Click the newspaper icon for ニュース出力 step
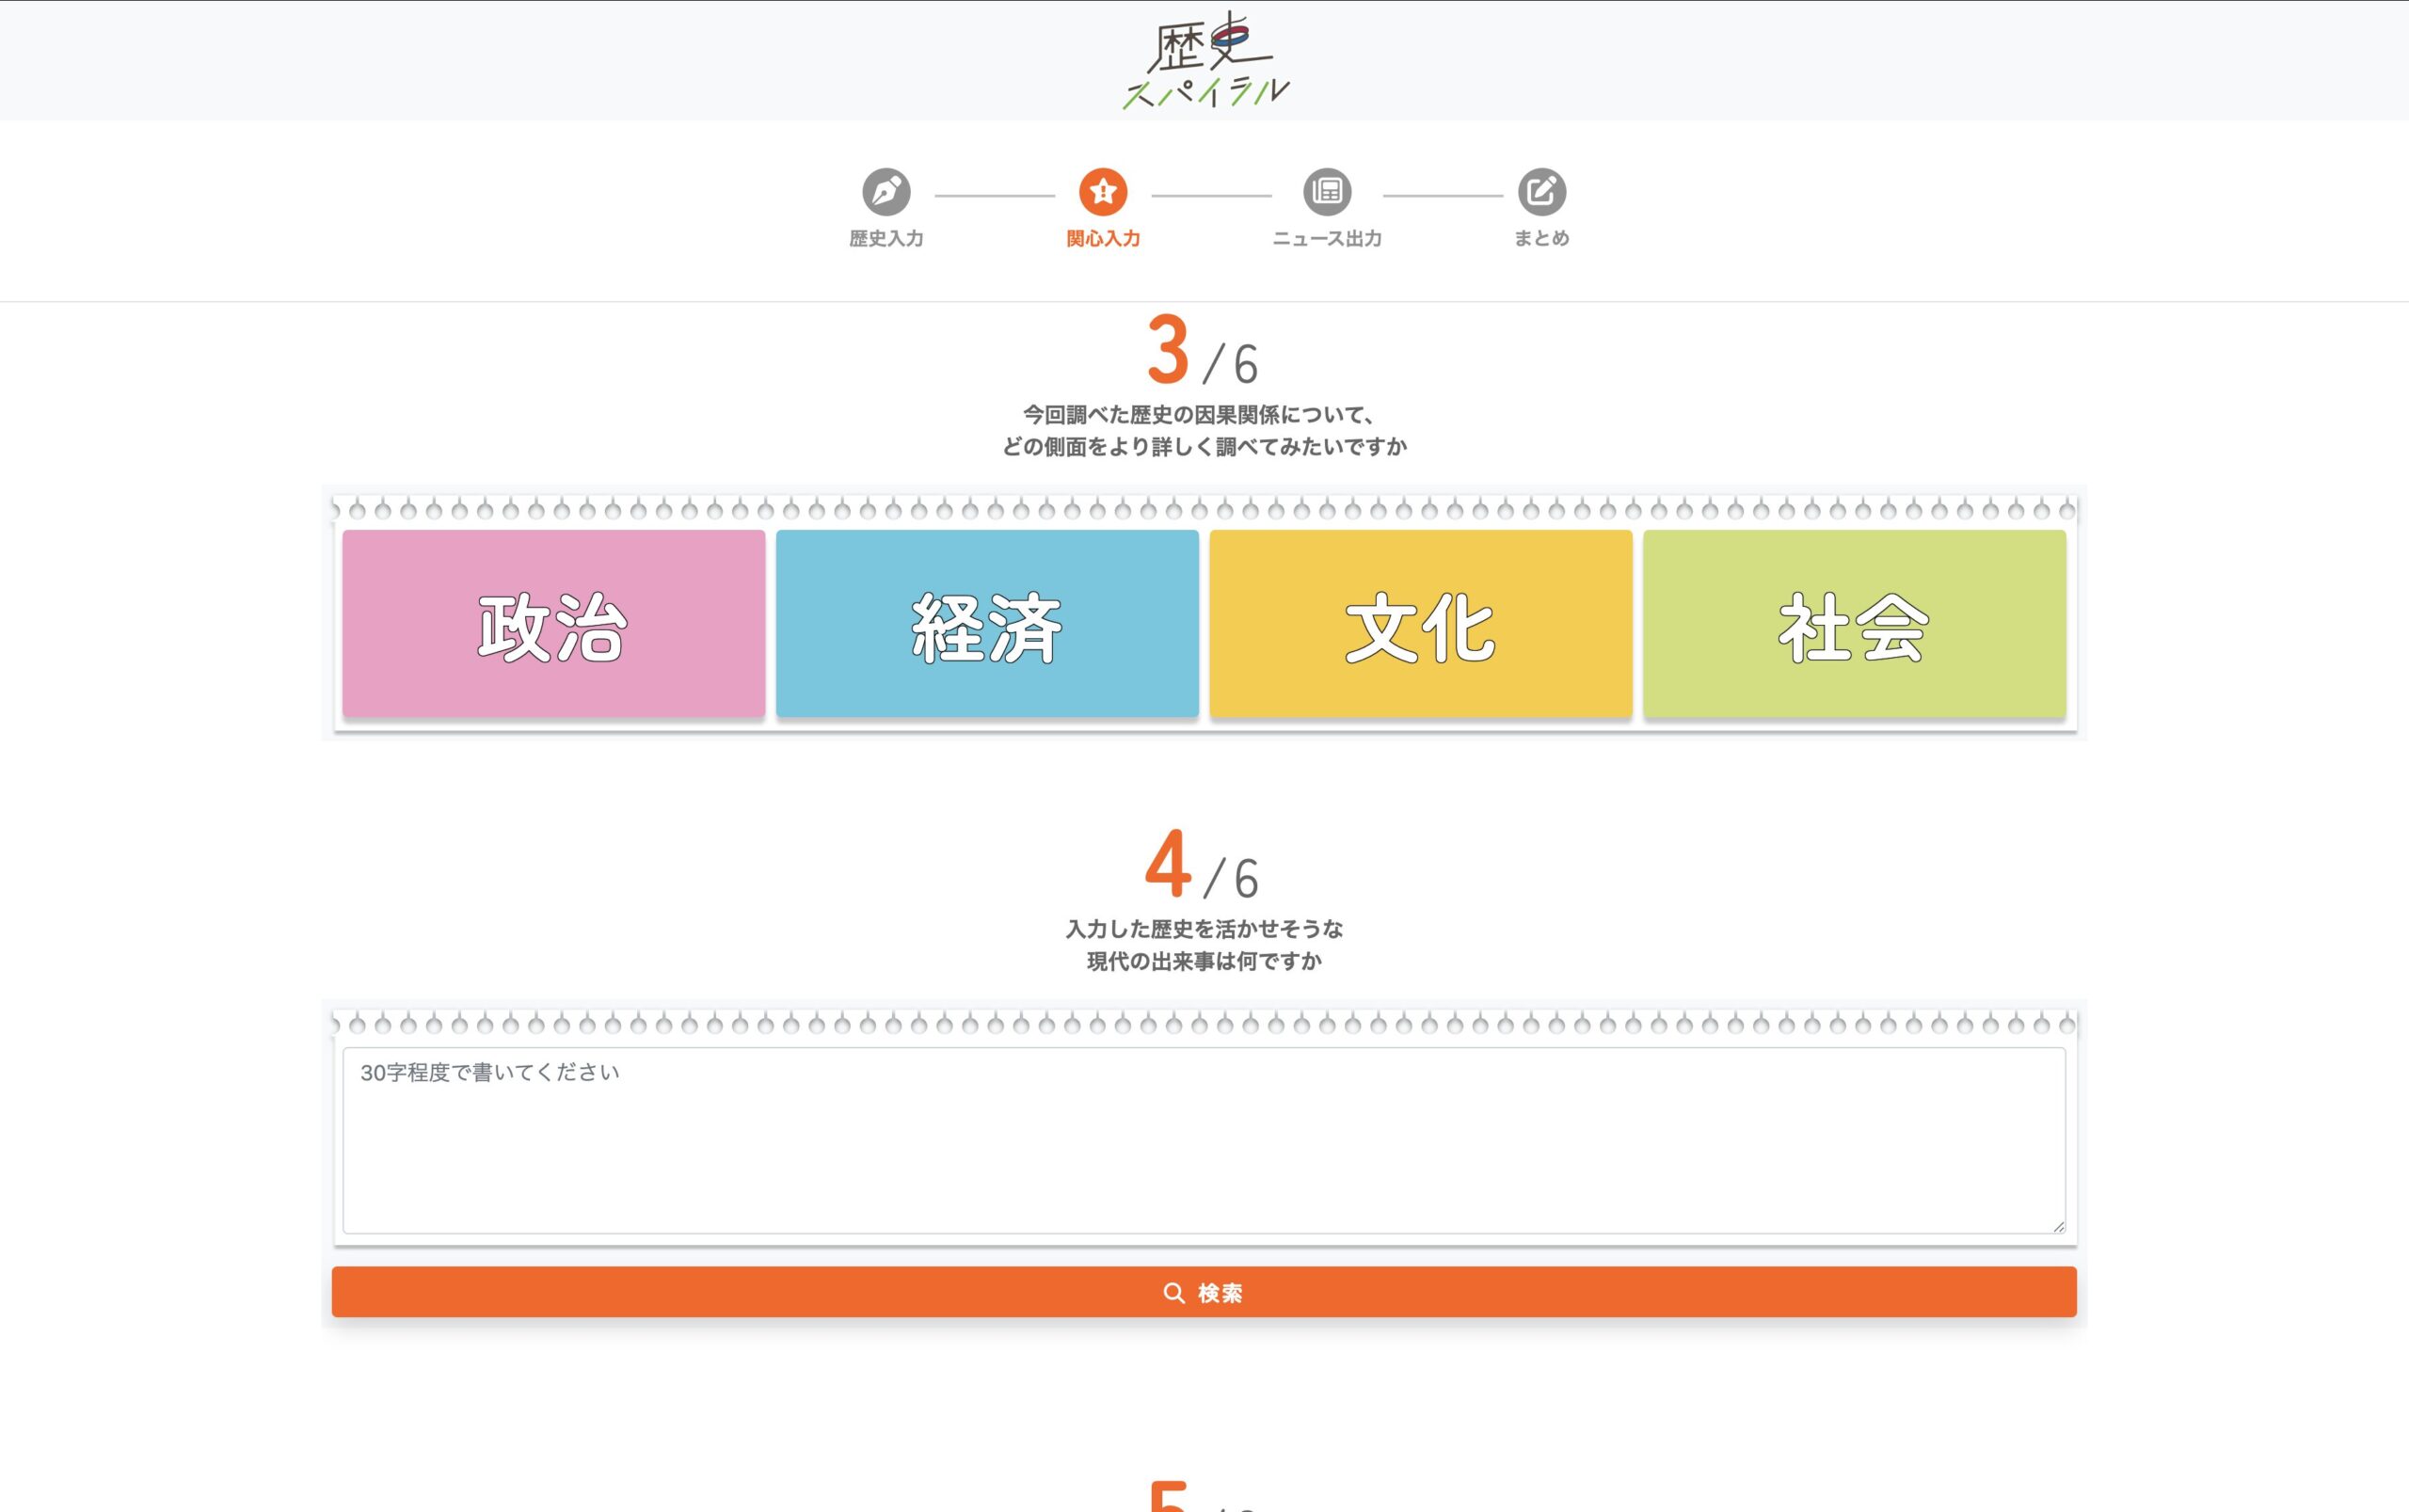This screenshot has width=2409, height=1512. click(1327, 191)
